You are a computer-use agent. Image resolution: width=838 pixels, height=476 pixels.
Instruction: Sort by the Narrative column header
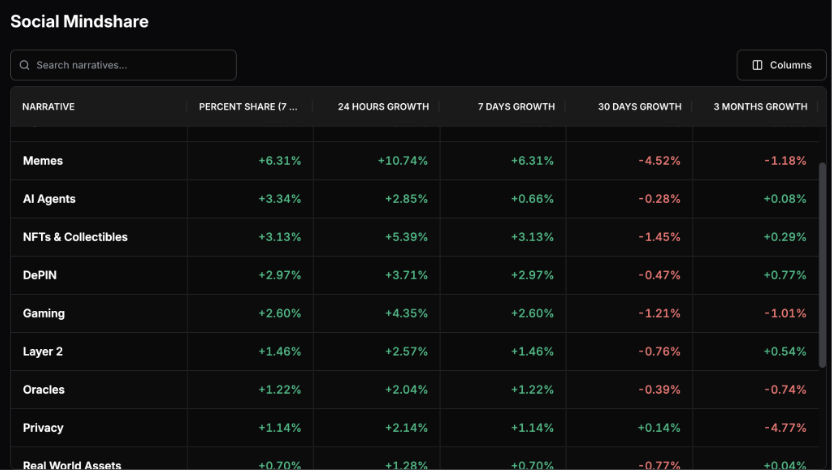pyautogui.click(x=49, y=107)
